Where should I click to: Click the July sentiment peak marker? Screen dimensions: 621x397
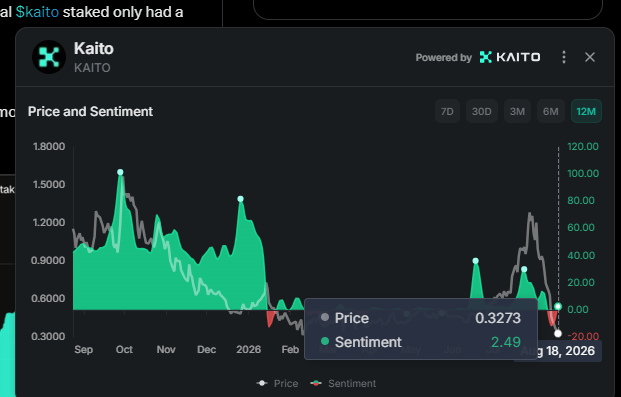click(x=524, y=269)
